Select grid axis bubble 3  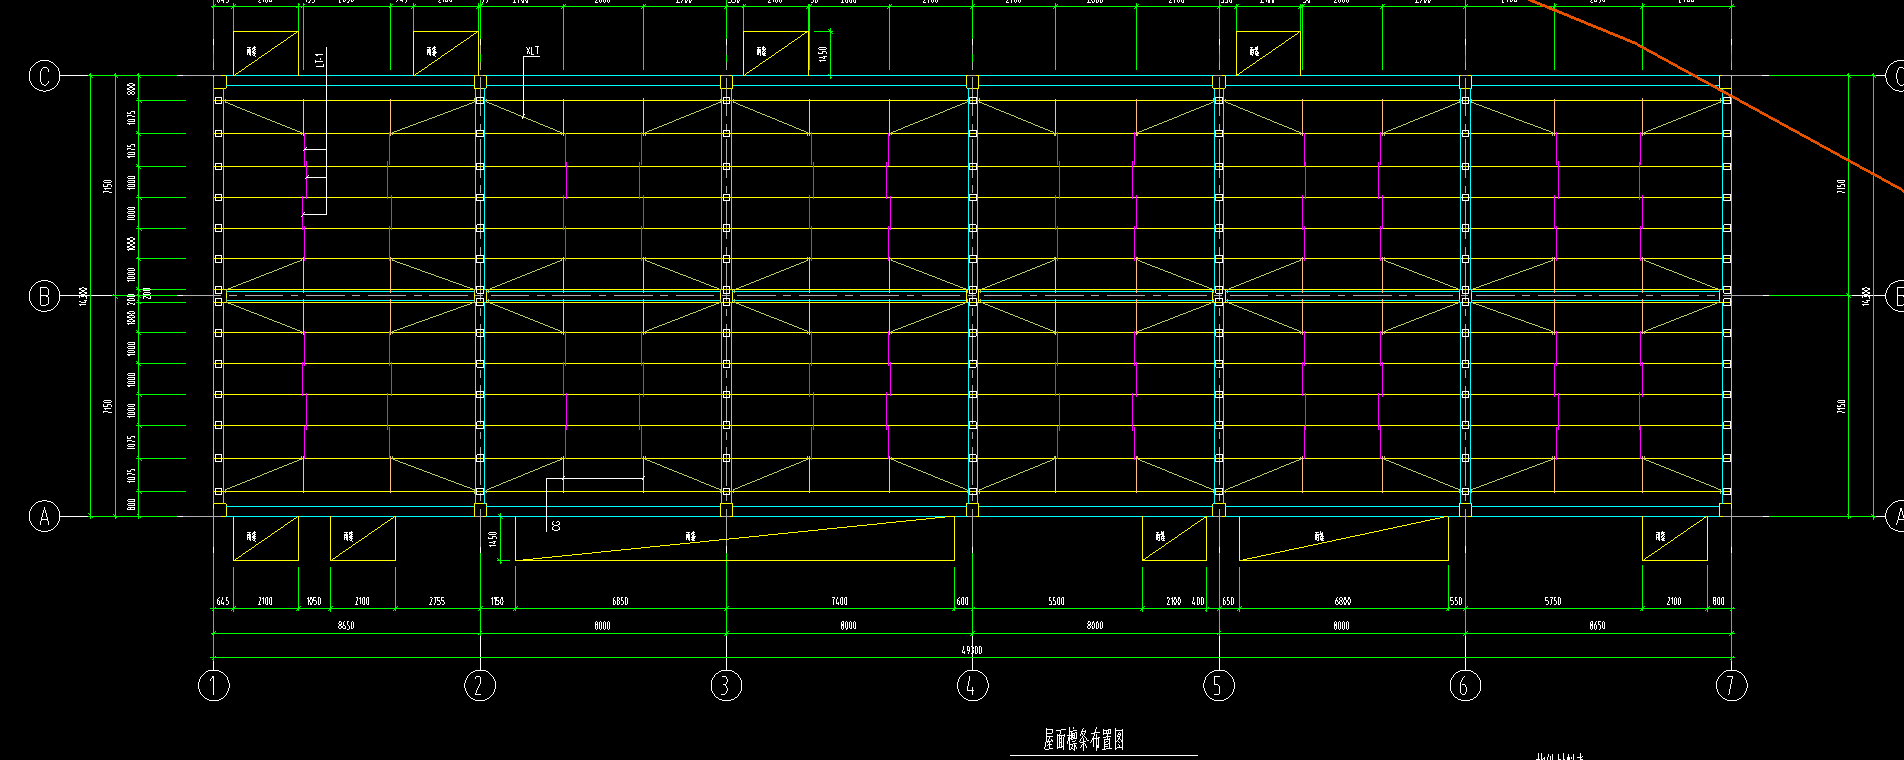tap(726, 686)
